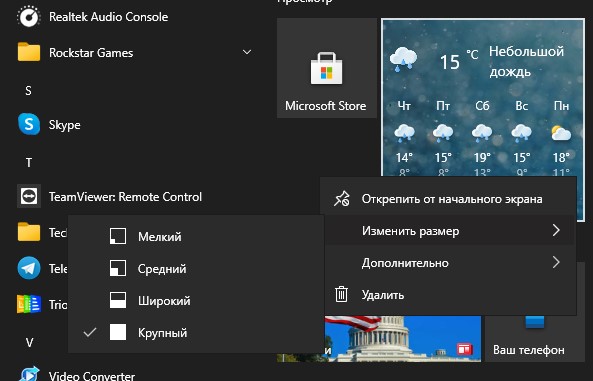Viewport: 593px width, 381px height.
Task: Click the Microsoft Store shopping bag icon
Action: click(x=326, y=68)
